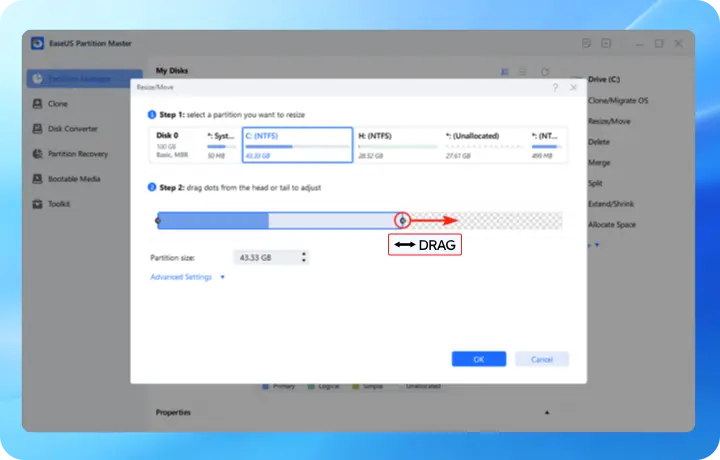This screenshot has height=460, width=720.
Task: Choose Extend/Shrink in the right panel
Action: (x=611, y=204)
